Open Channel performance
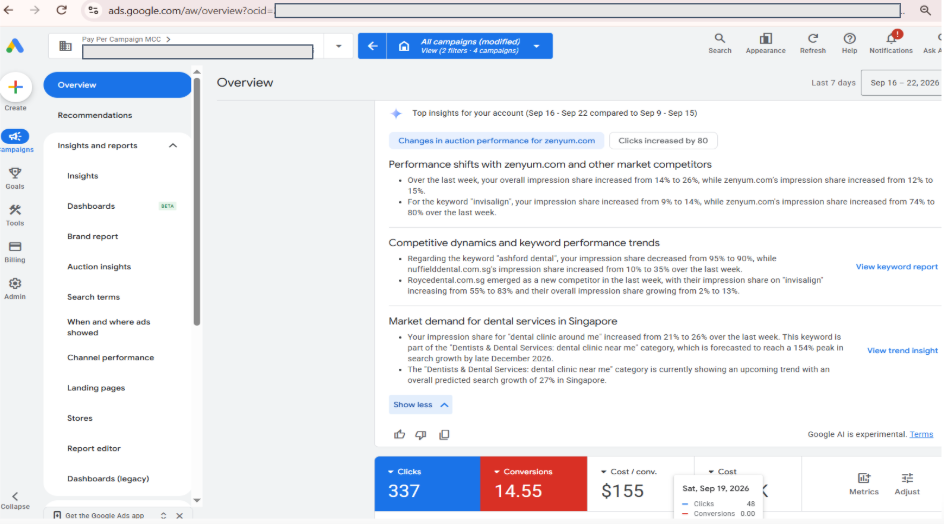 click(111, 357)
